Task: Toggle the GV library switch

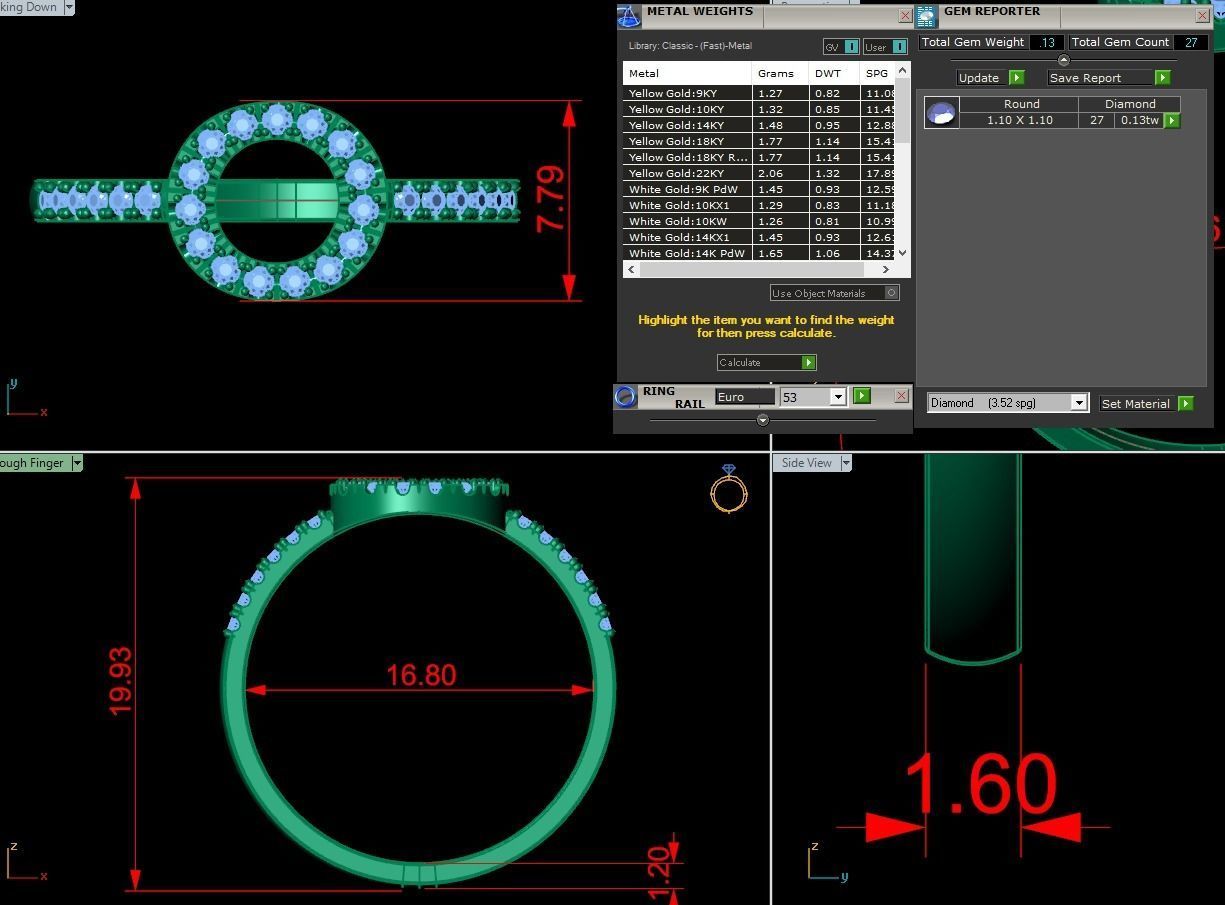Action: click(x=851, y=47)
